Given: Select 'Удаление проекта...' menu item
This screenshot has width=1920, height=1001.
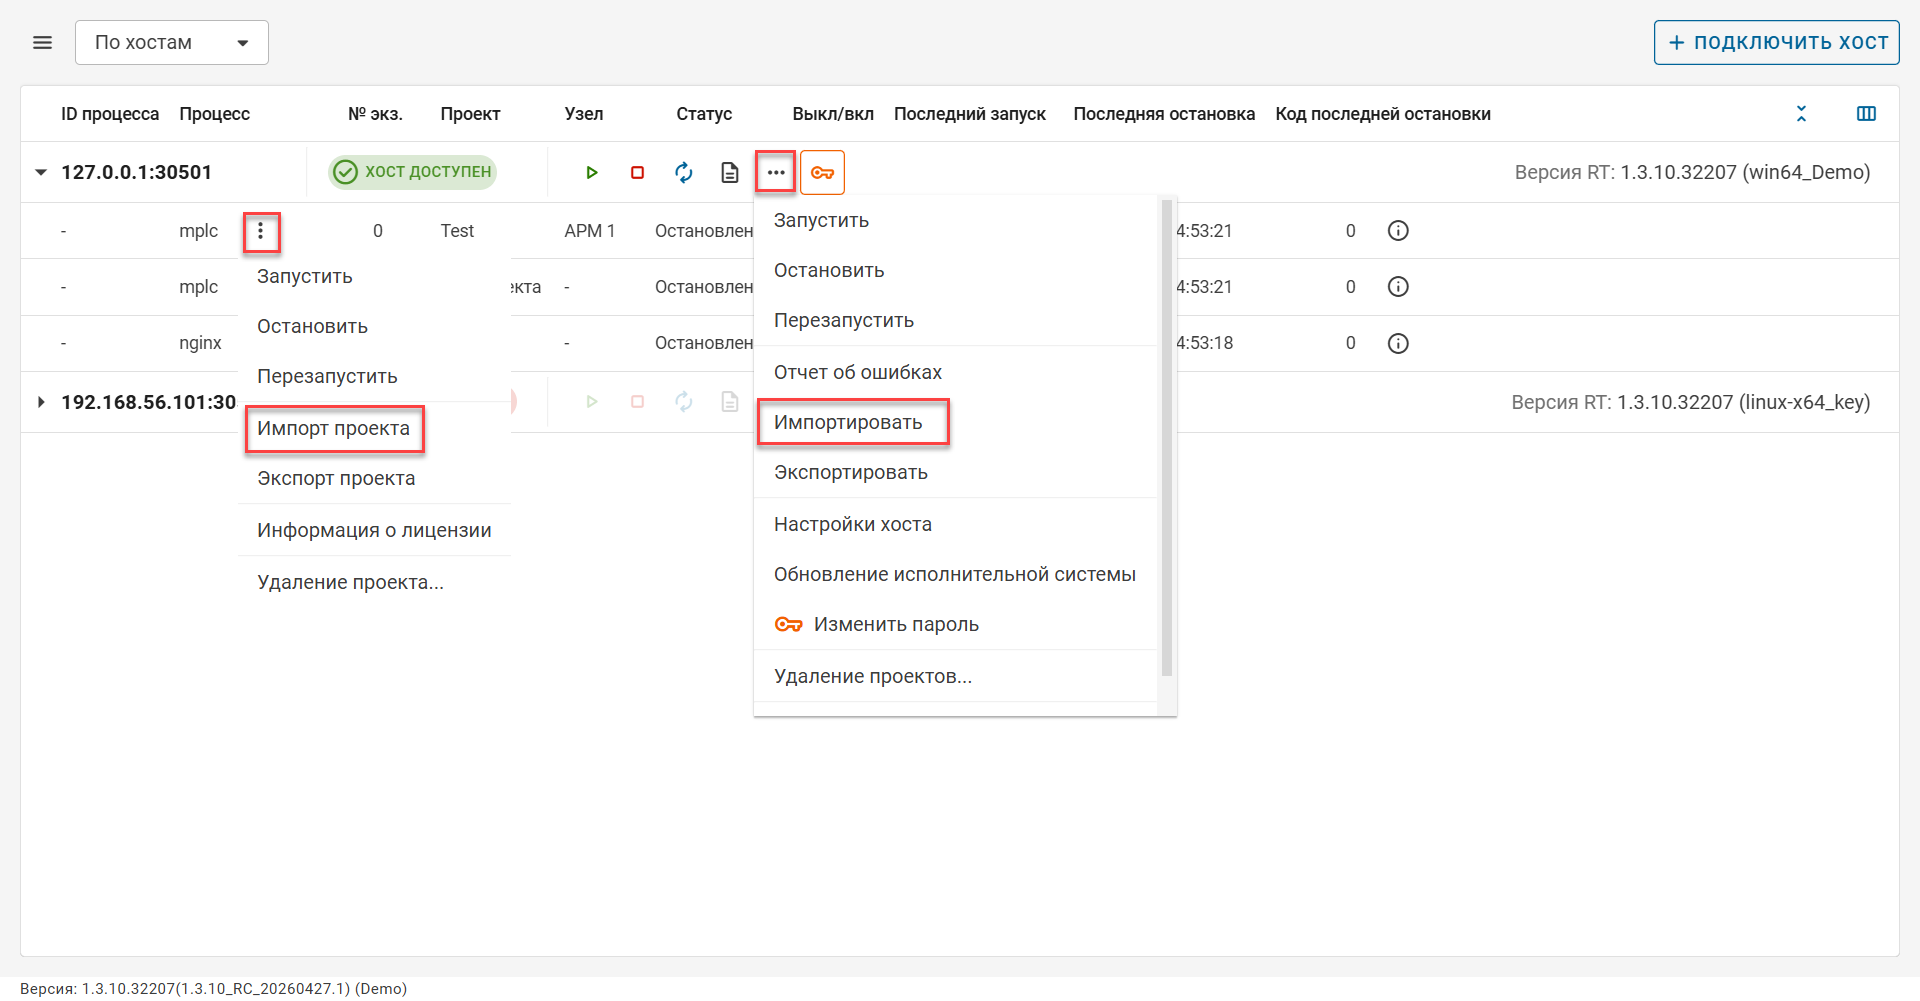Looking at the screenshot, I should pyautogui.click(x=374, y=583).
